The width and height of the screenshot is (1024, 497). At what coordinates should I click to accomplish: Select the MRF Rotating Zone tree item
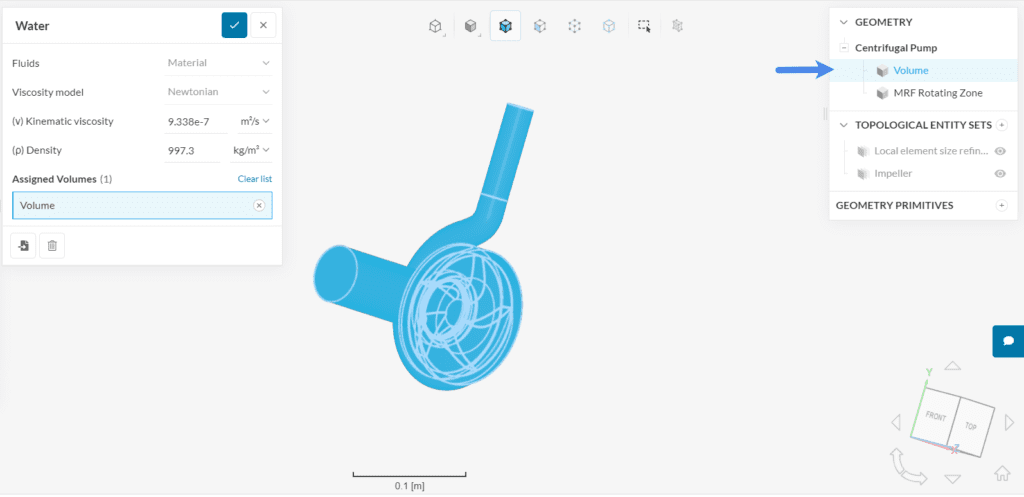click(x=938, y=93)
